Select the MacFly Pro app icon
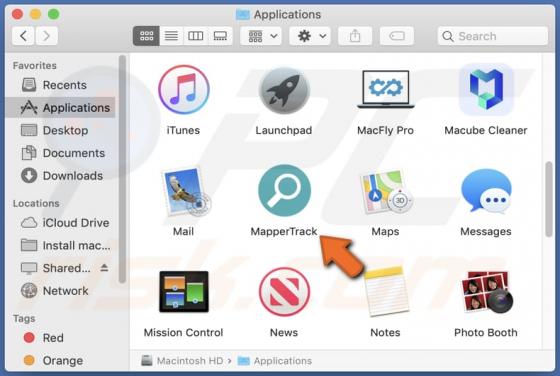 click(385, 89)
